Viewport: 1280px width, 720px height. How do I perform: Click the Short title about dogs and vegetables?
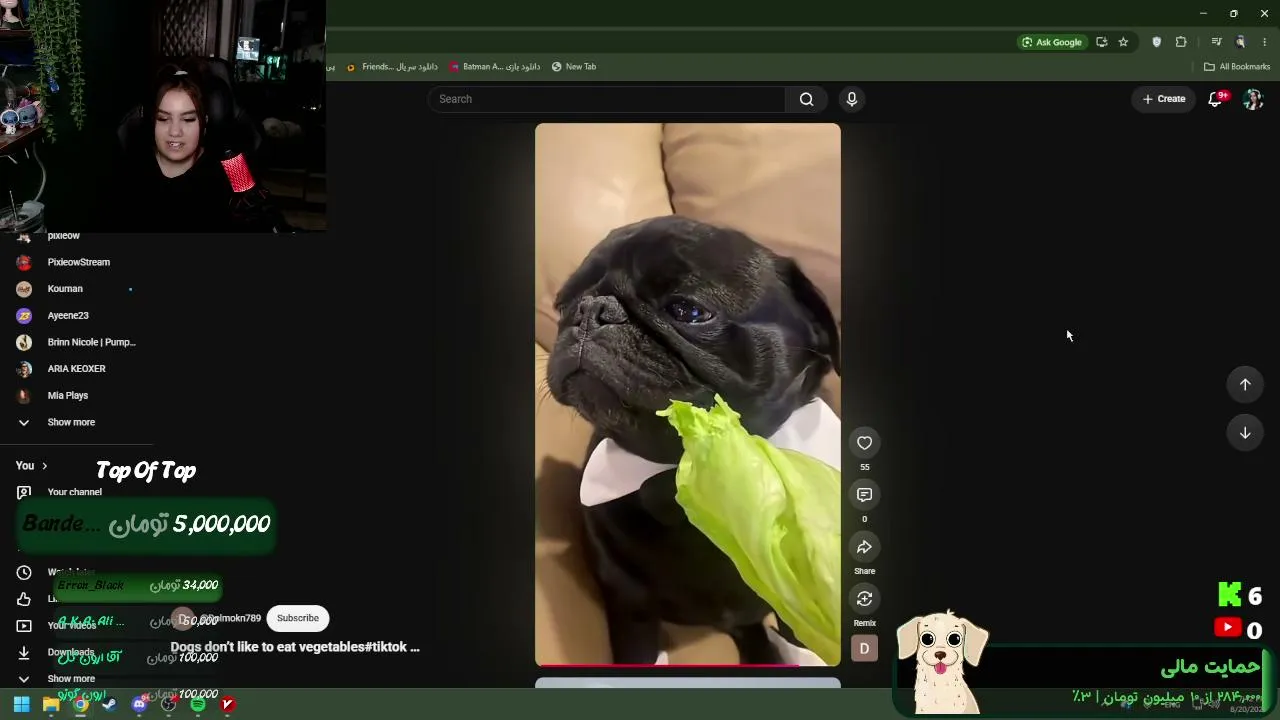click(295, 647)
